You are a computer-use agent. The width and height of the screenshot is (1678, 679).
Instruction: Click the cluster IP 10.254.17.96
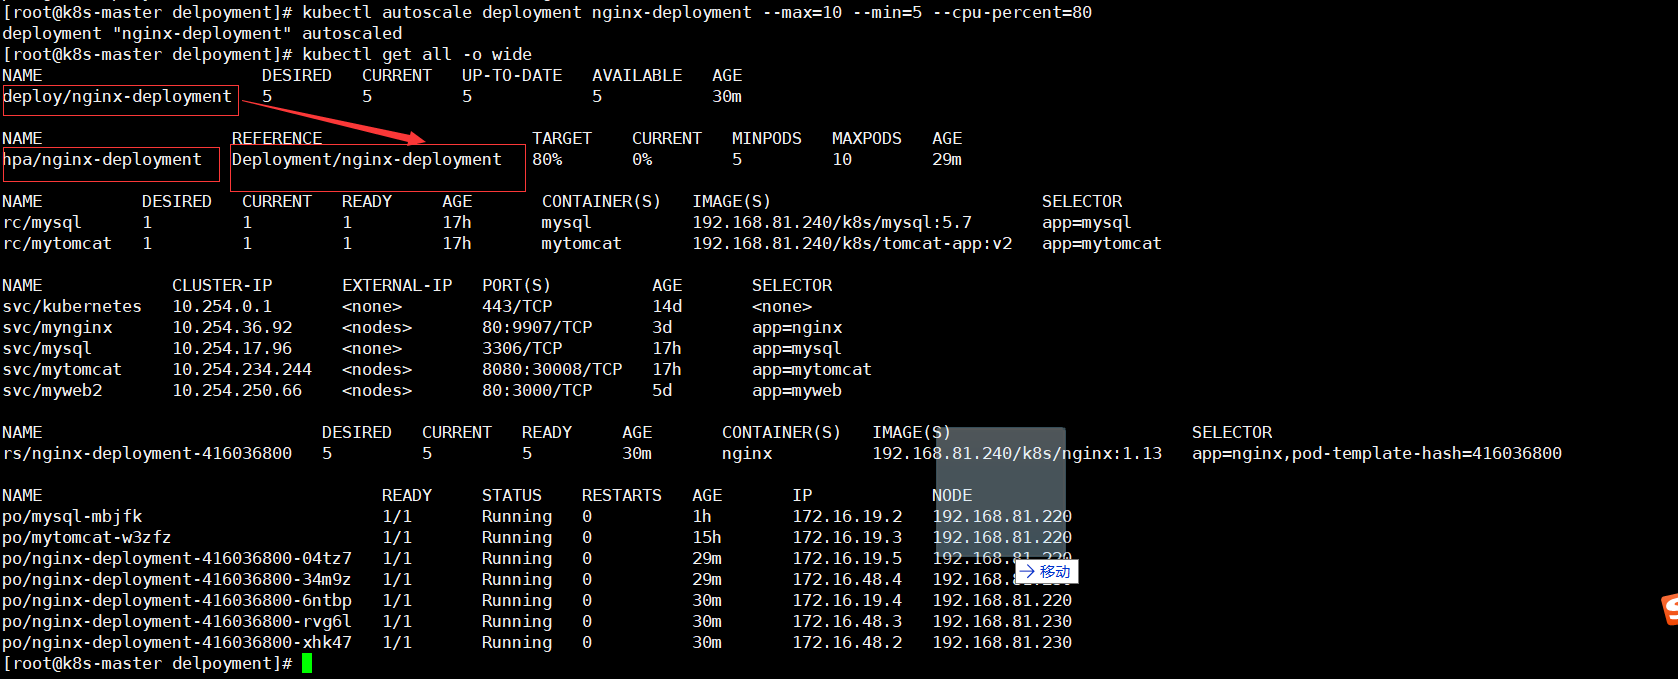(232, 348)
